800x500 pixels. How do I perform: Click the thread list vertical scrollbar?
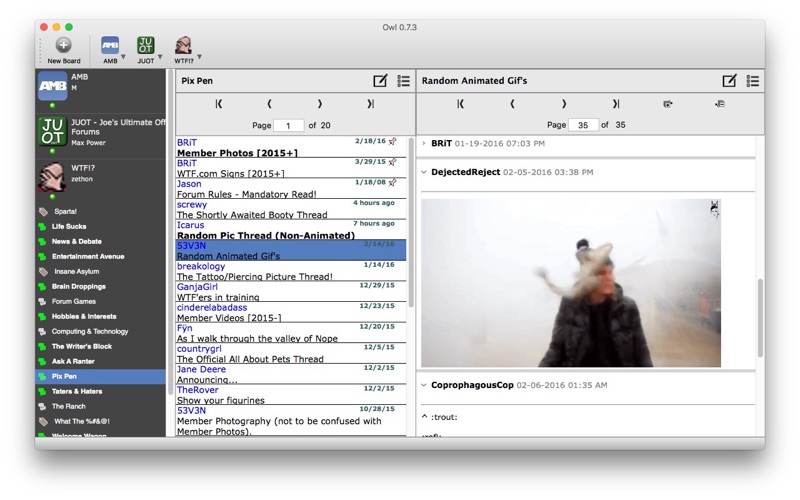(411, 222)
